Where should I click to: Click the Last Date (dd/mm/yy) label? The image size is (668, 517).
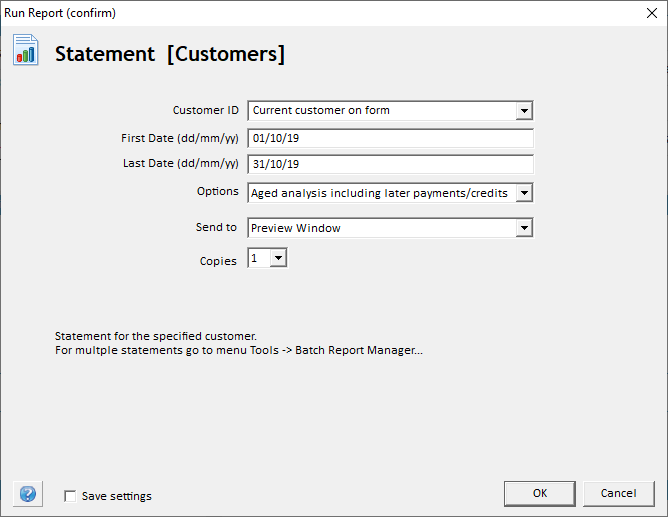pos(178,163)
